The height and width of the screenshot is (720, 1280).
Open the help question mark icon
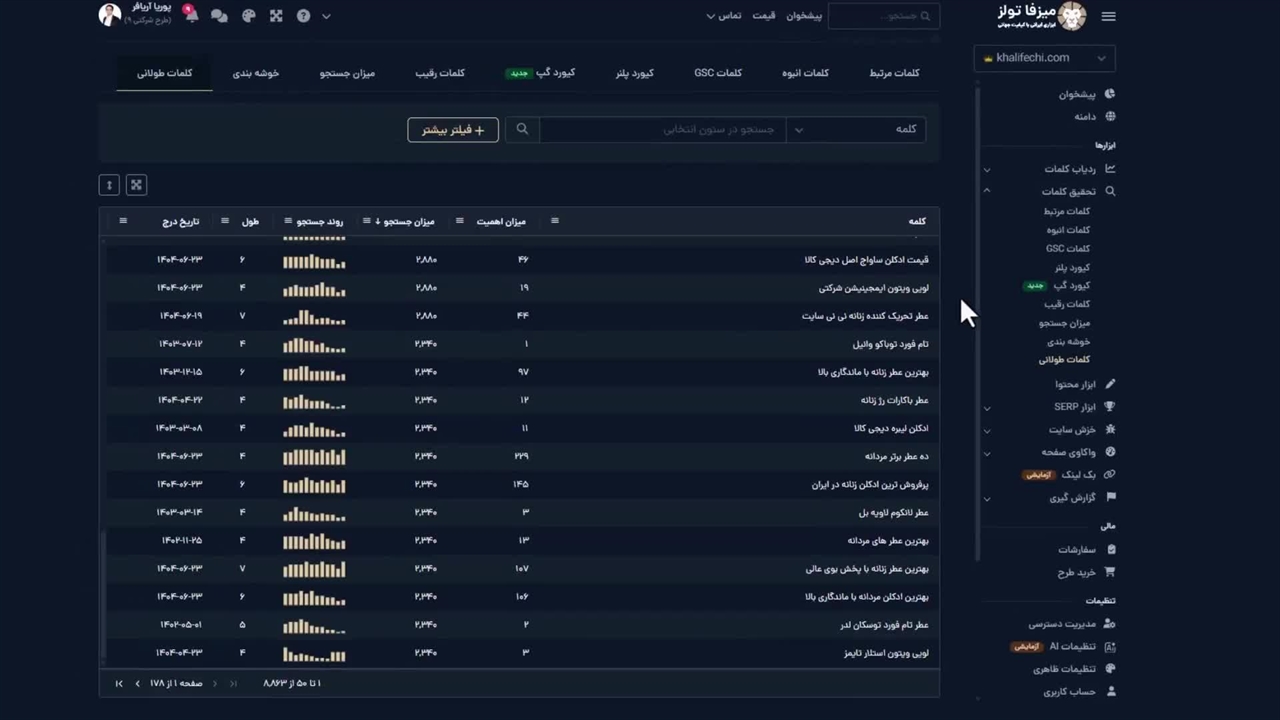tap(303, 16)
